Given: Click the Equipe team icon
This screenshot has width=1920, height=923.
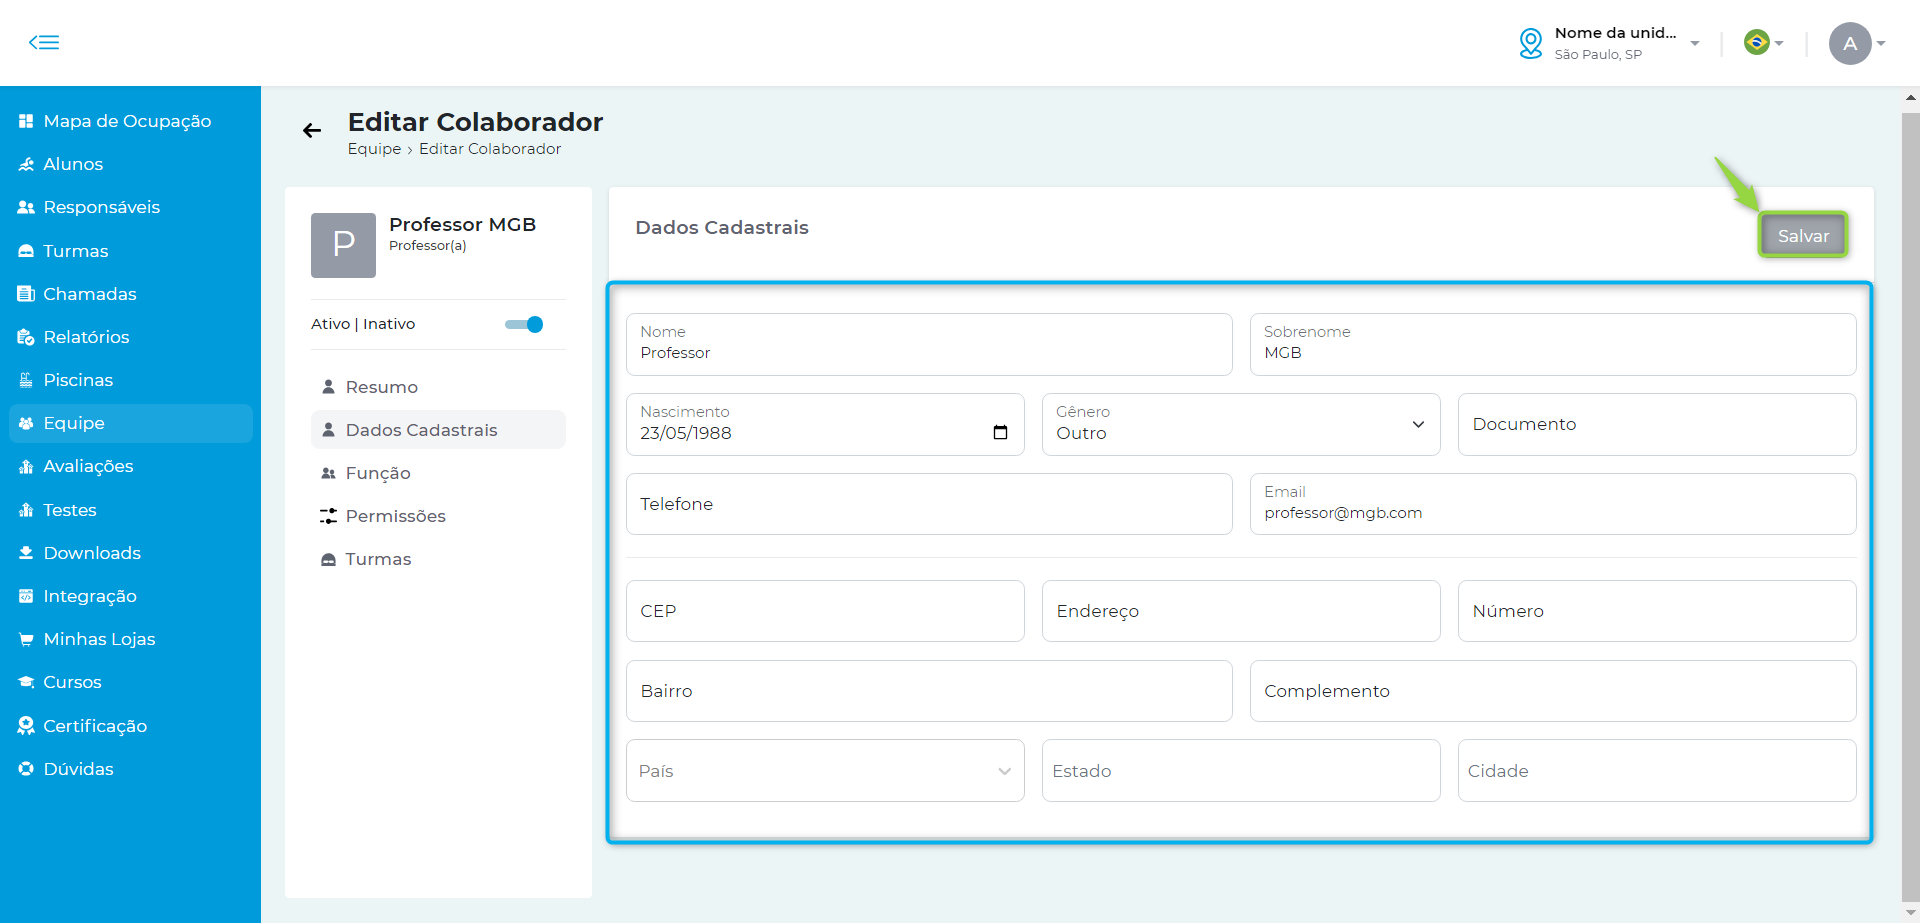Looking at the screenshot, I should pos(26,423).
